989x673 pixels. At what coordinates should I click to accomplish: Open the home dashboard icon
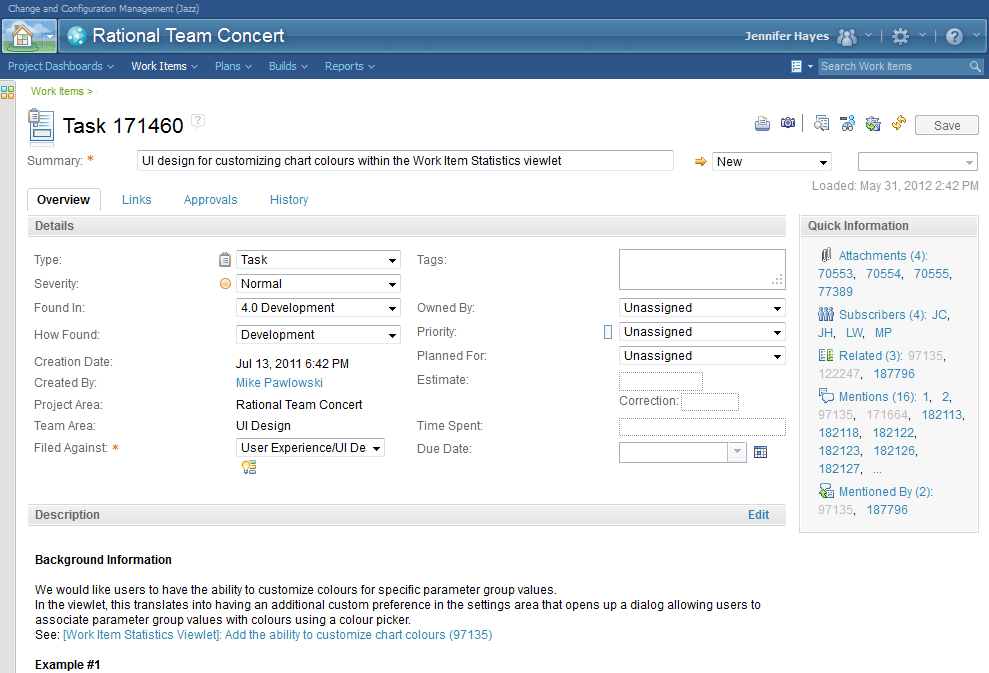point(22,36)
